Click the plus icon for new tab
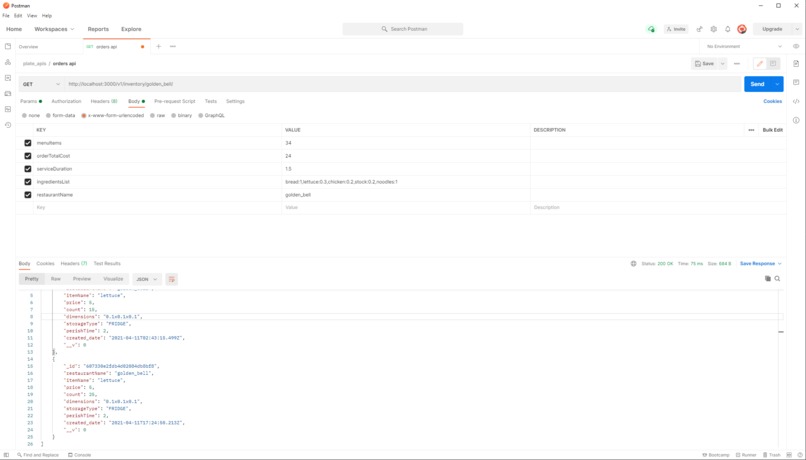Image resolution: width=806 pixels, height=460 pixels. 158,46
